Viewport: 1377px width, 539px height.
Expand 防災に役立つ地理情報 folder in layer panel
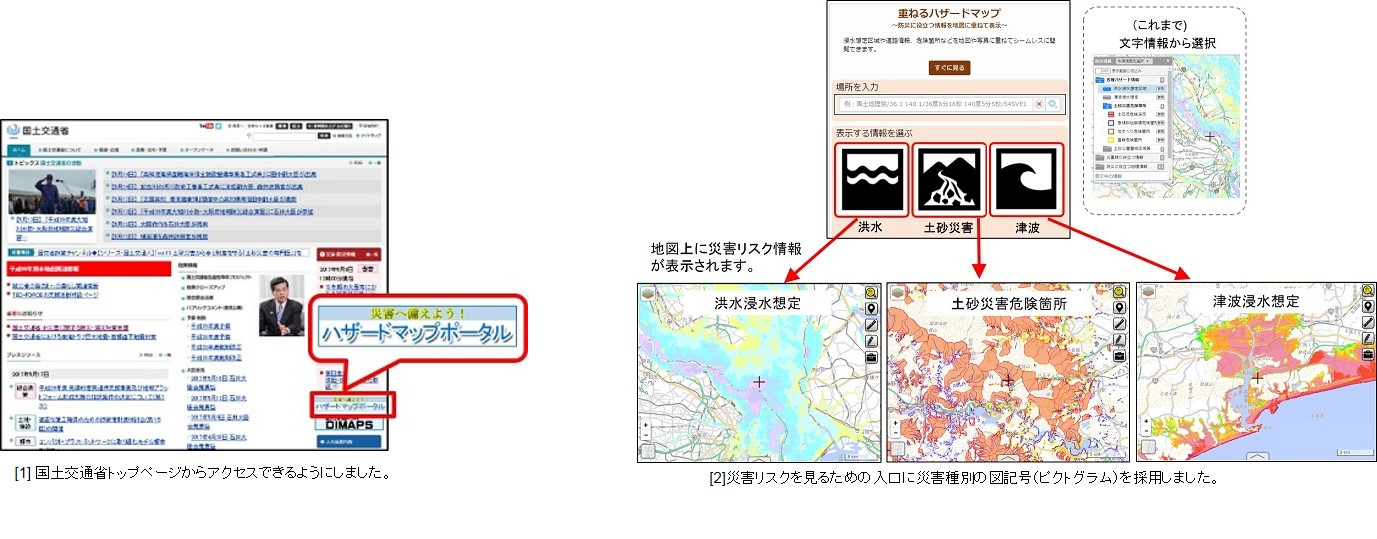pyautogui.click(x=1100, y=167)
